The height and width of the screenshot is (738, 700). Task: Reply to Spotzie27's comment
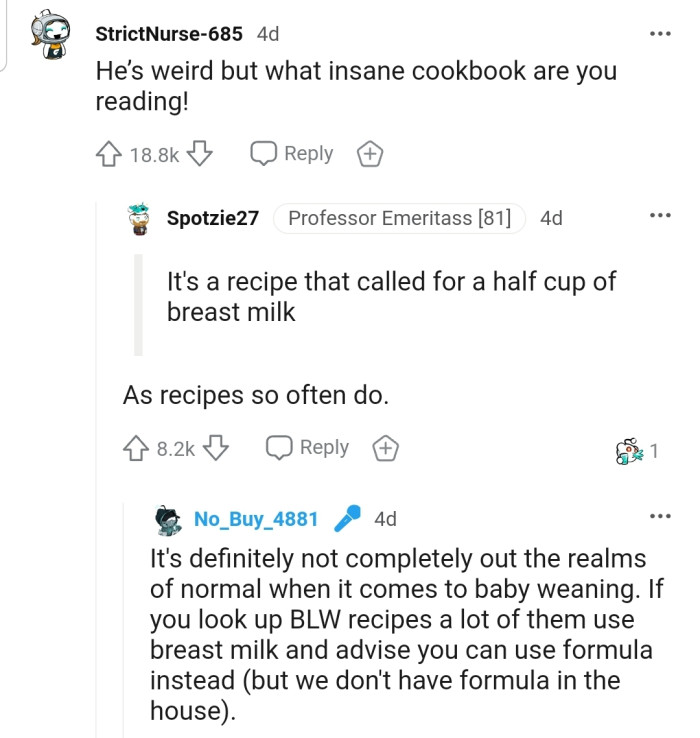pos(308,448)
